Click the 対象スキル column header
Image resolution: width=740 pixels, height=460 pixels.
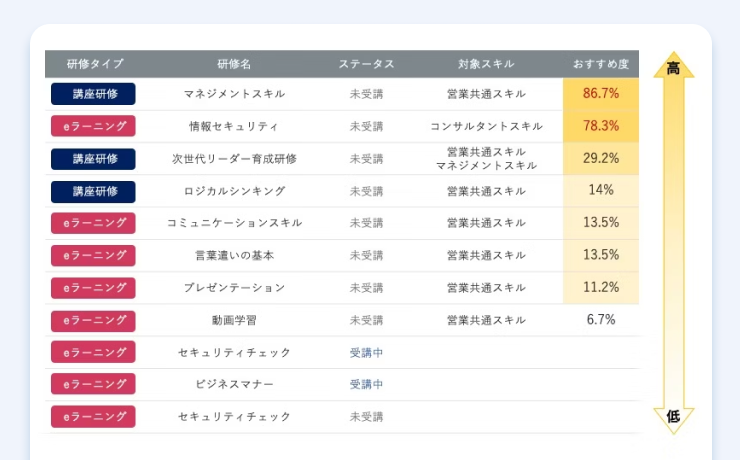[x=486, y=64]
